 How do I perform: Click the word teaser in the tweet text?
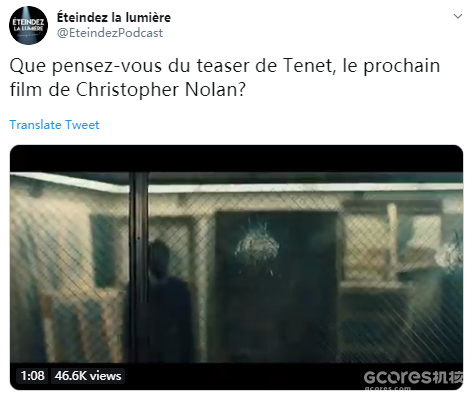click(223, 66)
